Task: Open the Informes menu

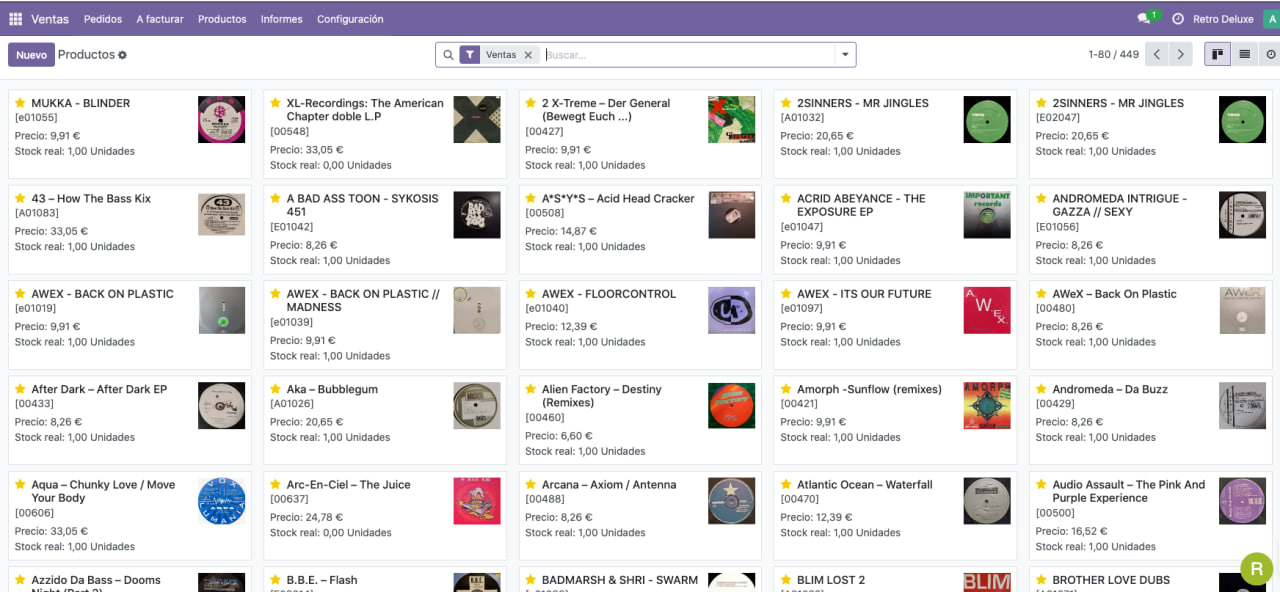Action: (281, 19)
